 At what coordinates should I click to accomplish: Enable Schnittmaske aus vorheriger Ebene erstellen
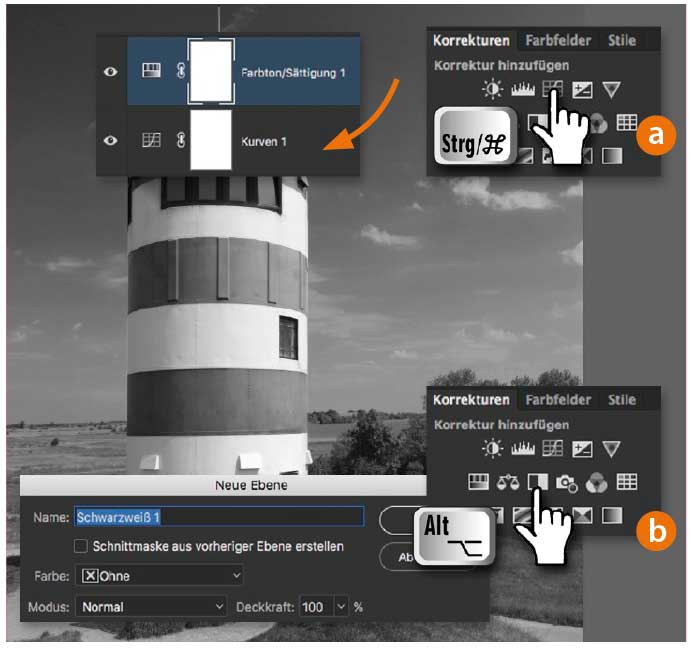(82, 547)
